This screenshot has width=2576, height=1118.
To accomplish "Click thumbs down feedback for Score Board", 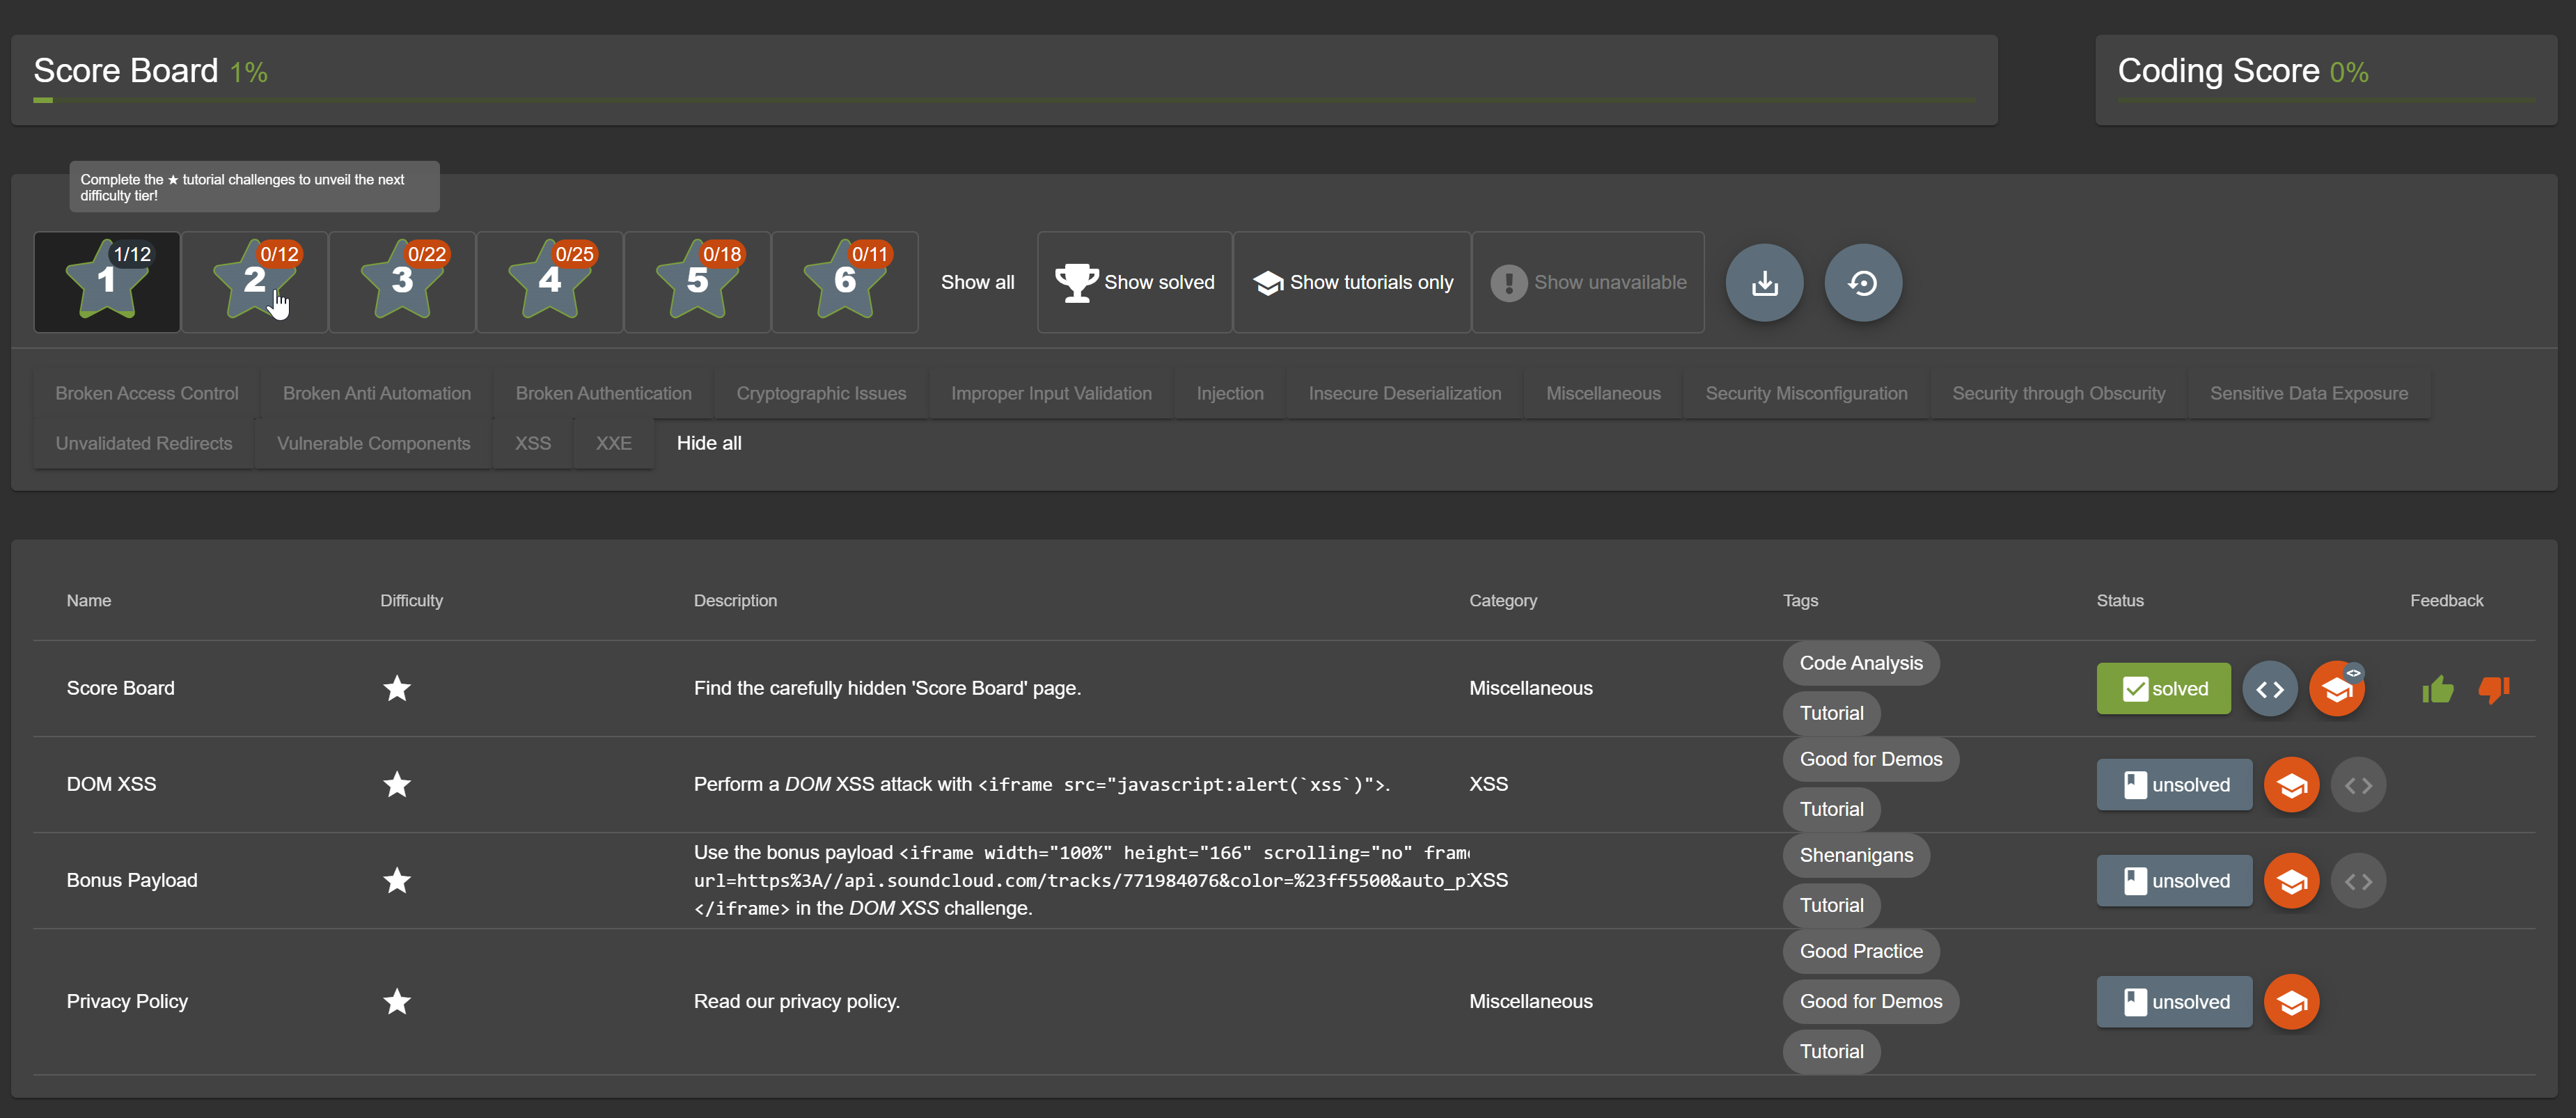I will pos(2493,689).
